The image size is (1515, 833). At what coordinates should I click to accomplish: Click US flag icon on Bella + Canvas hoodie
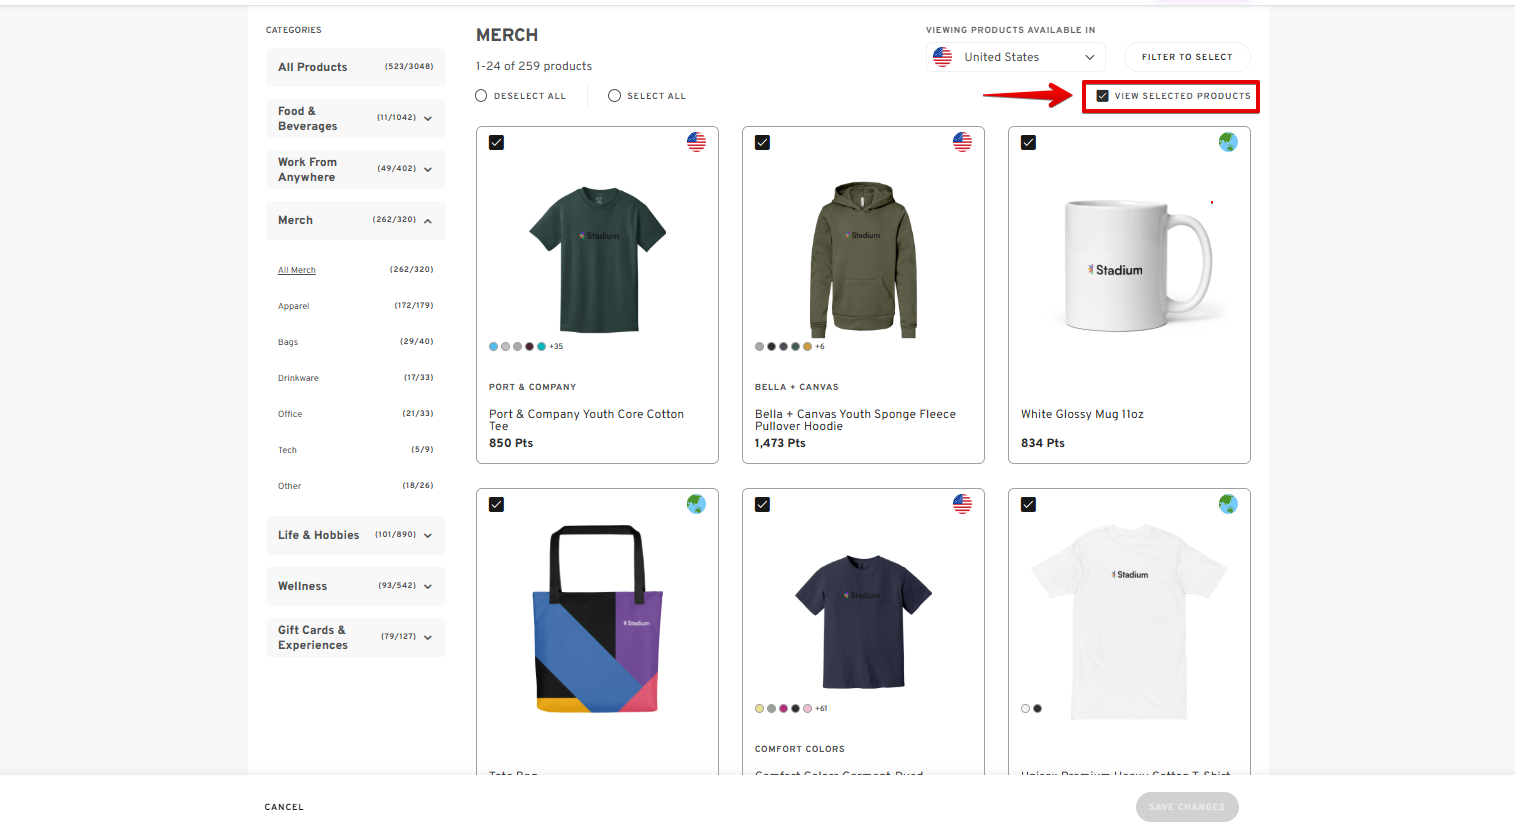962,142
